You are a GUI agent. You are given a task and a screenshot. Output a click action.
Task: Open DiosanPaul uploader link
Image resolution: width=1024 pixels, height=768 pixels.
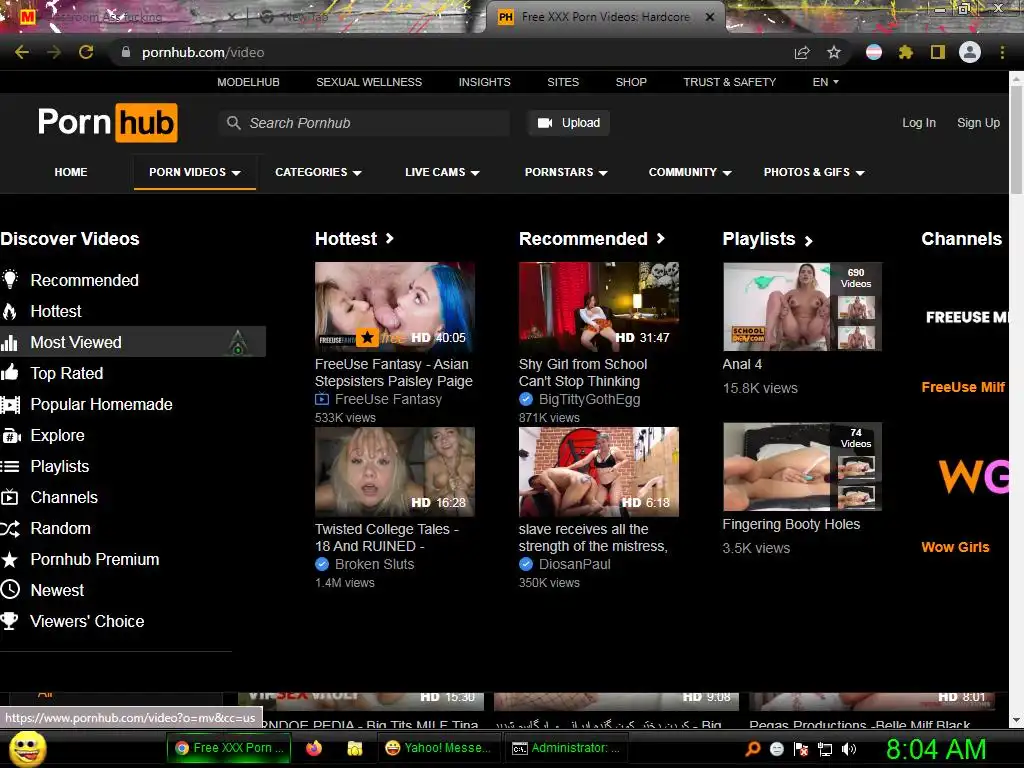click(575, 564)
